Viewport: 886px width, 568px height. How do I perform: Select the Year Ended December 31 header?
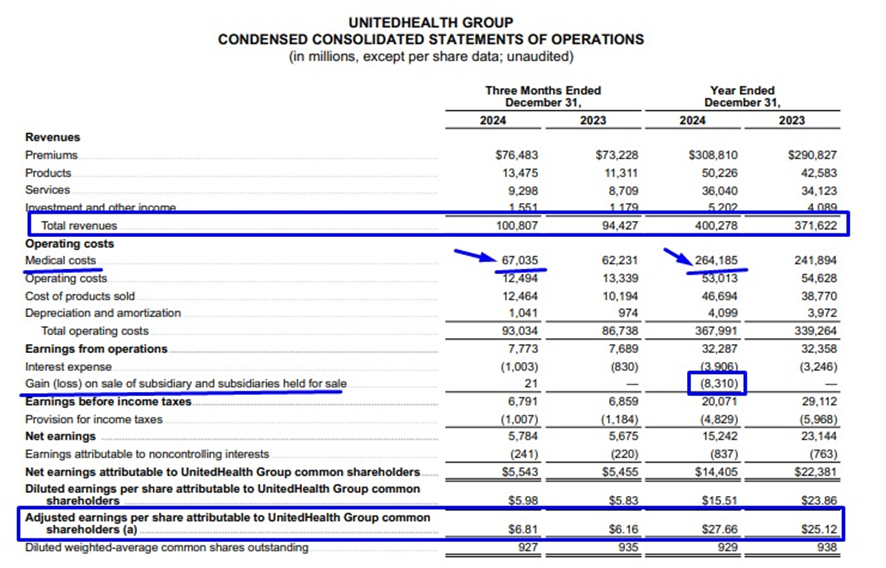tap(742, 97)
